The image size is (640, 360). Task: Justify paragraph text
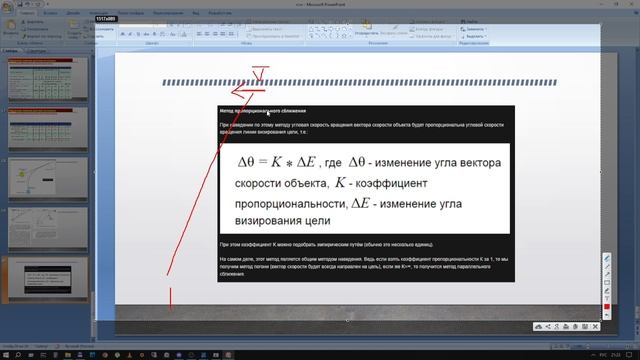tap(223, 34)
